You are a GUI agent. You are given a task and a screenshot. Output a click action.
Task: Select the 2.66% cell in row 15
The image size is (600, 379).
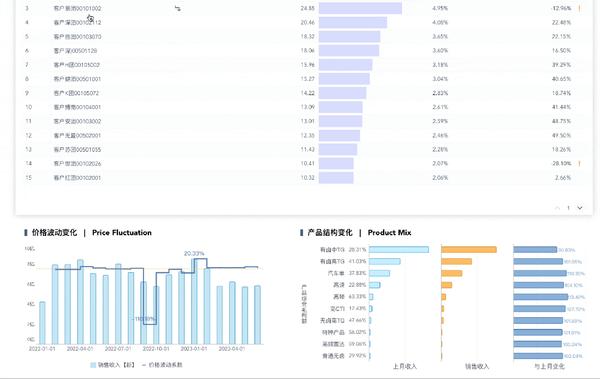563,178
